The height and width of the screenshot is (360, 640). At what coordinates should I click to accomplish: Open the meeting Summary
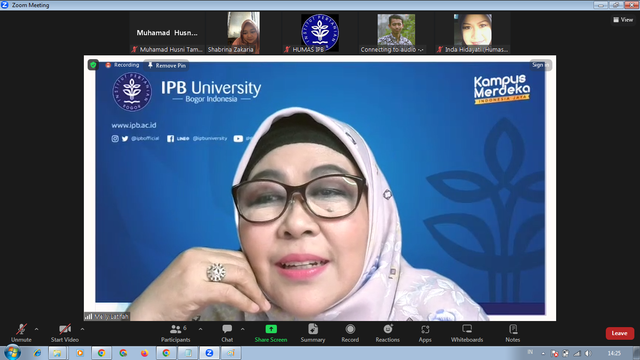coord(313,333)
